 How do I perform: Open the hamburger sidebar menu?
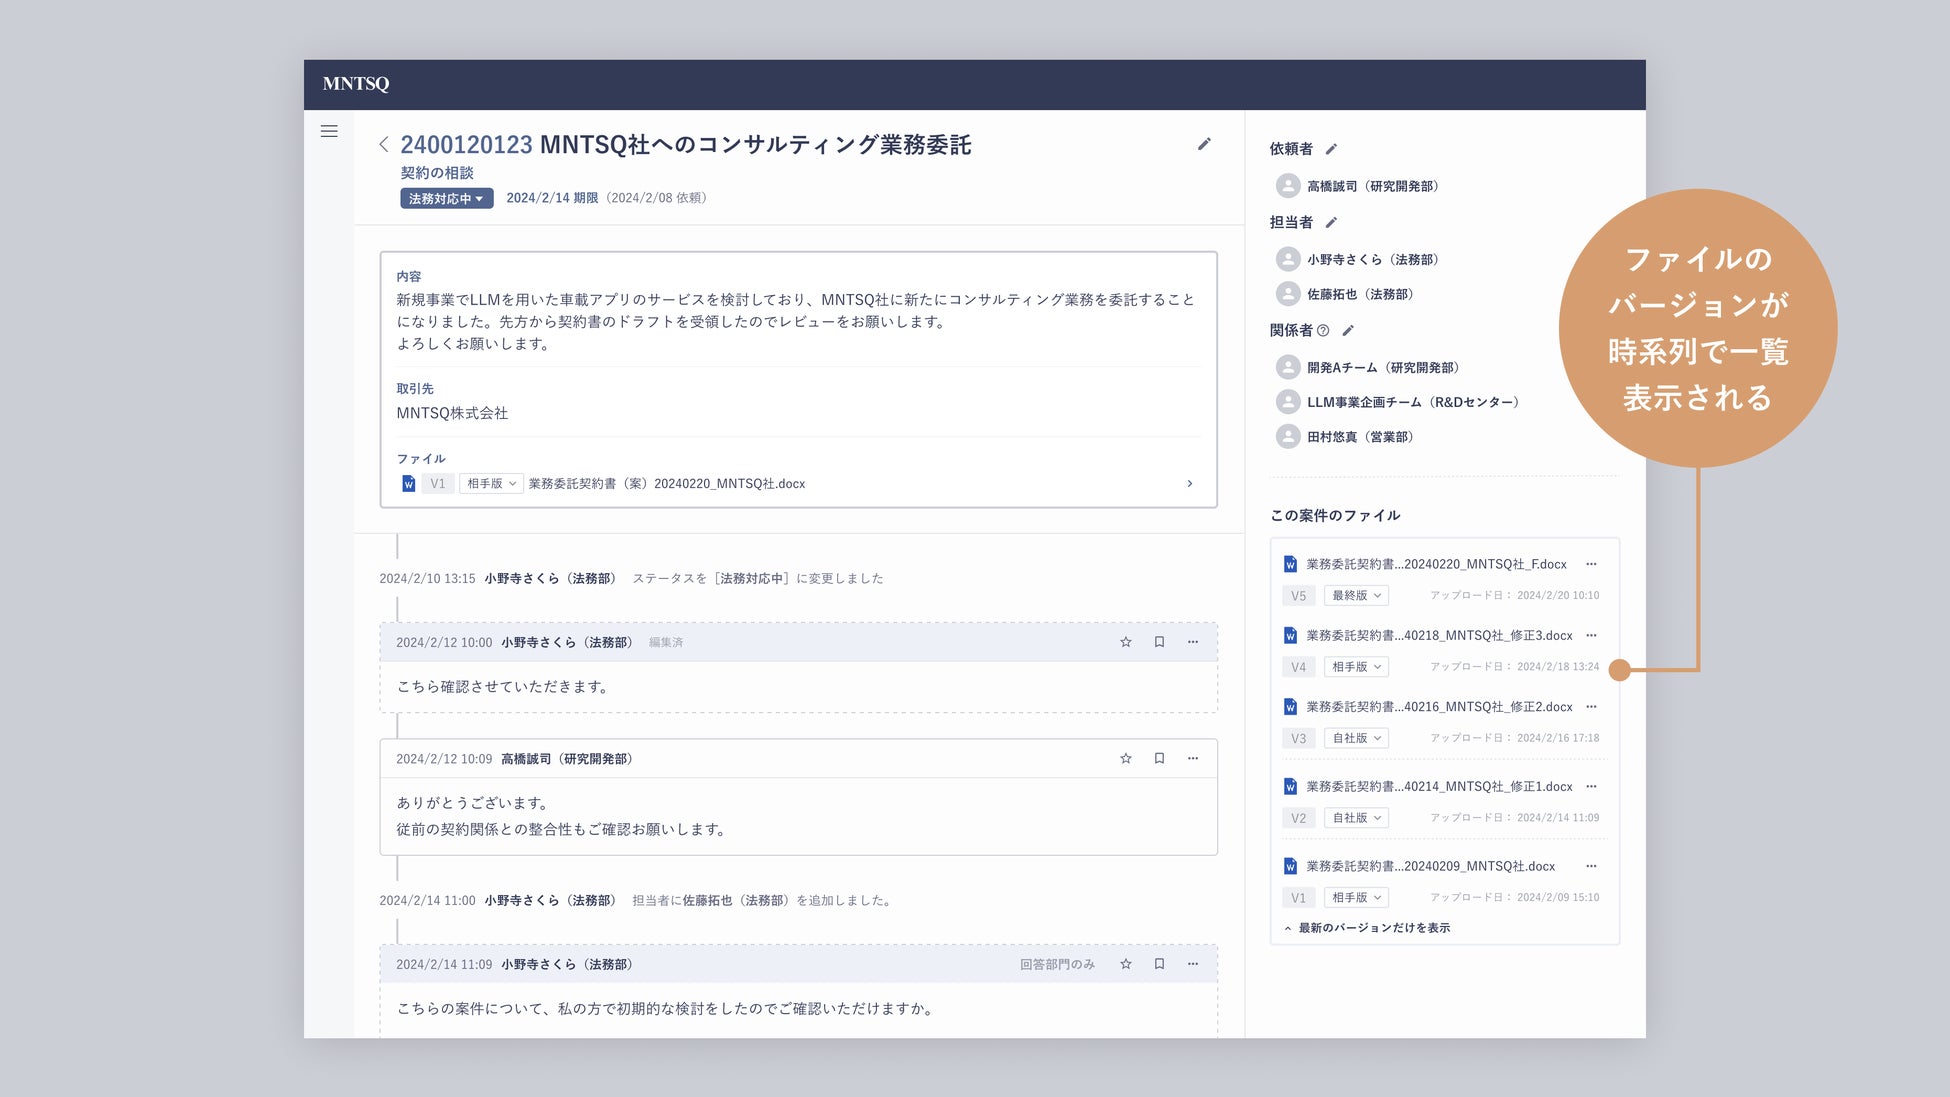(329, 131)
